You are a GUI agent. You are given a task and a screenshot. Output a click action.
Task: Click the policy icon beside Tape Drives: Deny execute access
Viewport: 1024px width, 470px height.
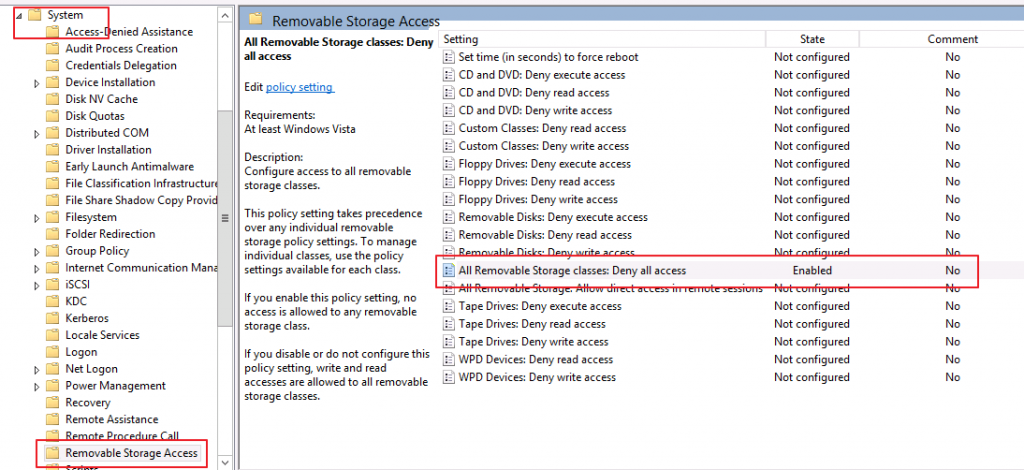[449, 306]
